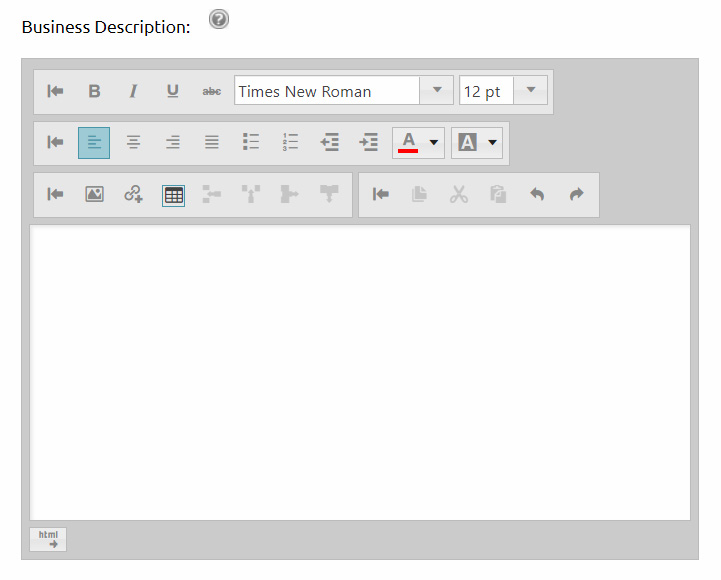Insert a bulleted list
721x580 pixels.
click(x=251, y=143)
